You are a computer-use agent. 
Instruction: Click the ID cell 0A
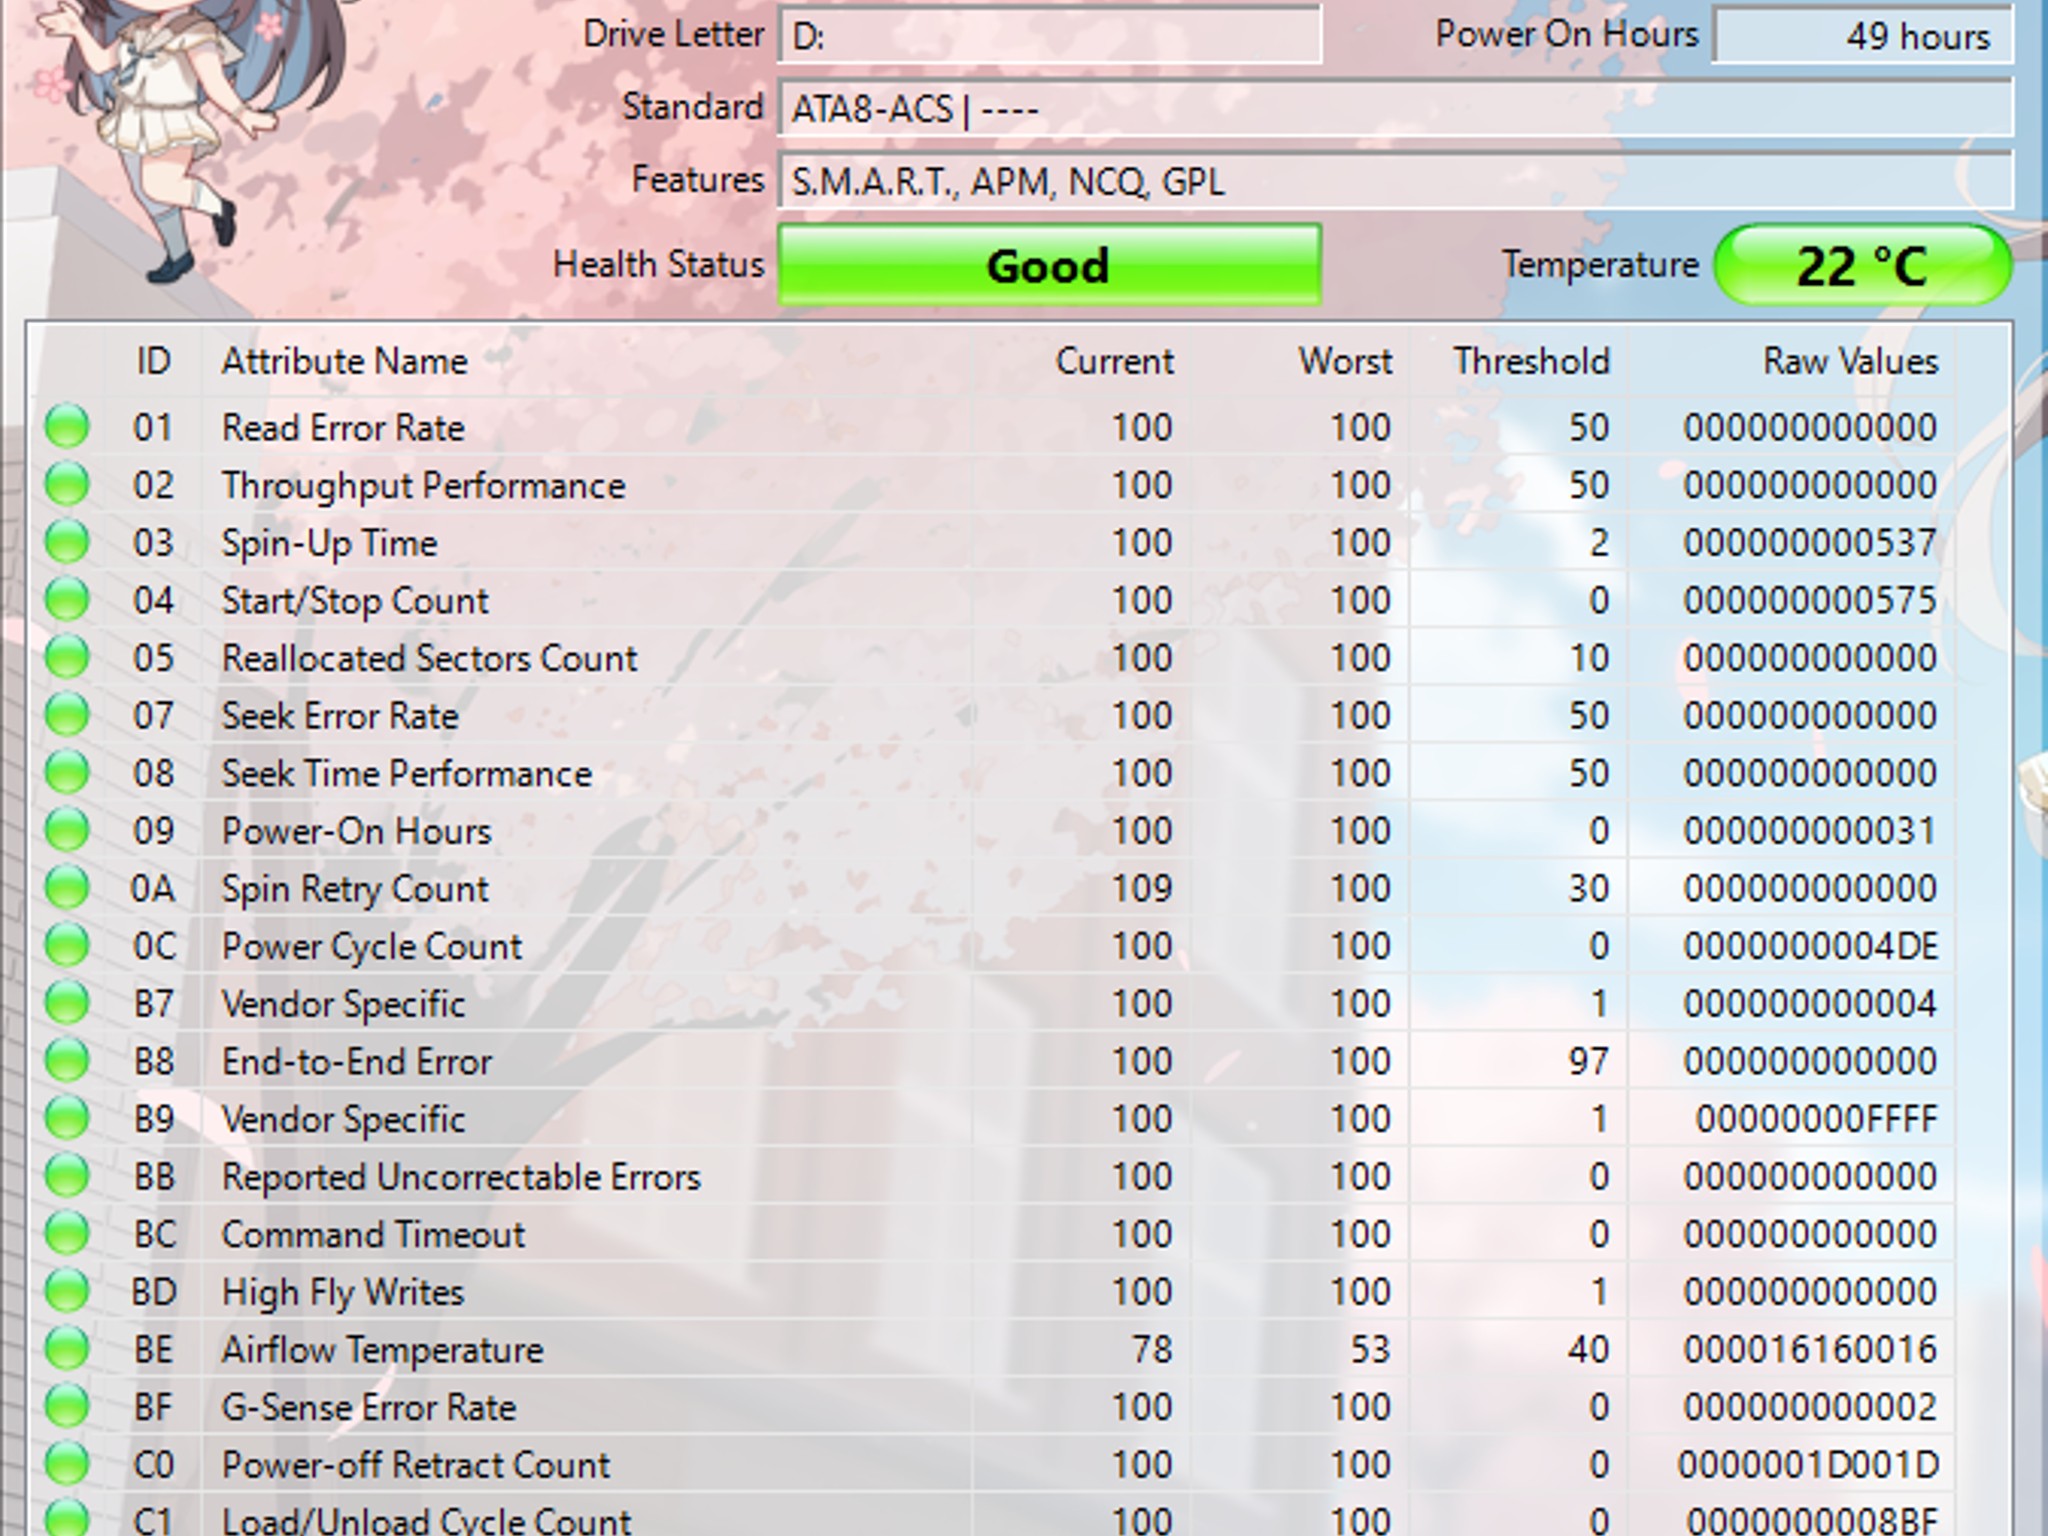153,888
